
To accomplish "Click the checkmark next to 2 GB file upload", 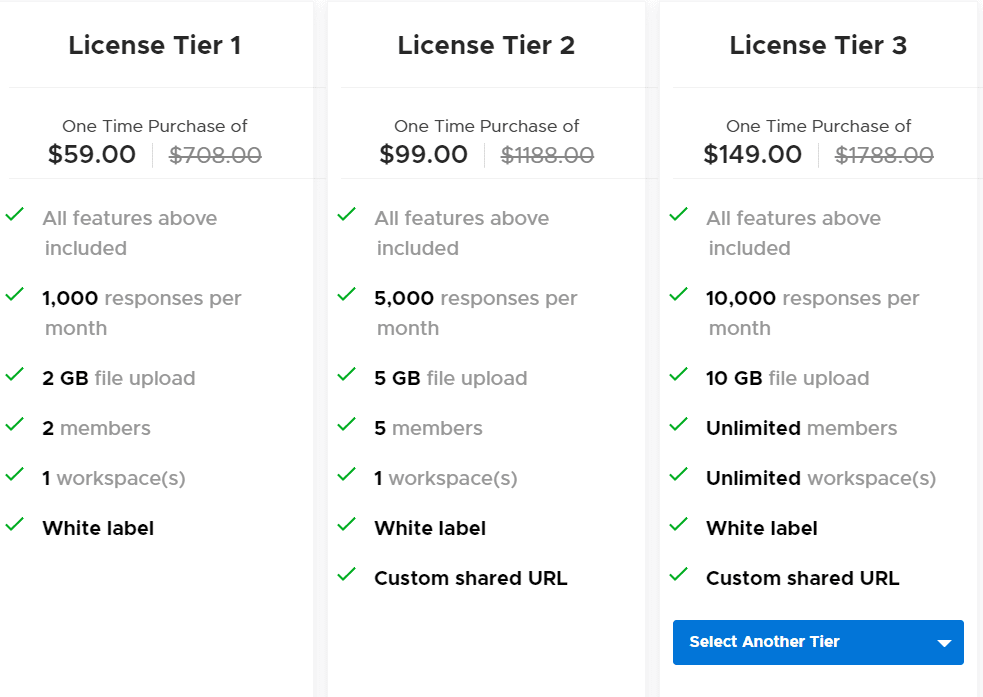I will [x=15, y=376].
